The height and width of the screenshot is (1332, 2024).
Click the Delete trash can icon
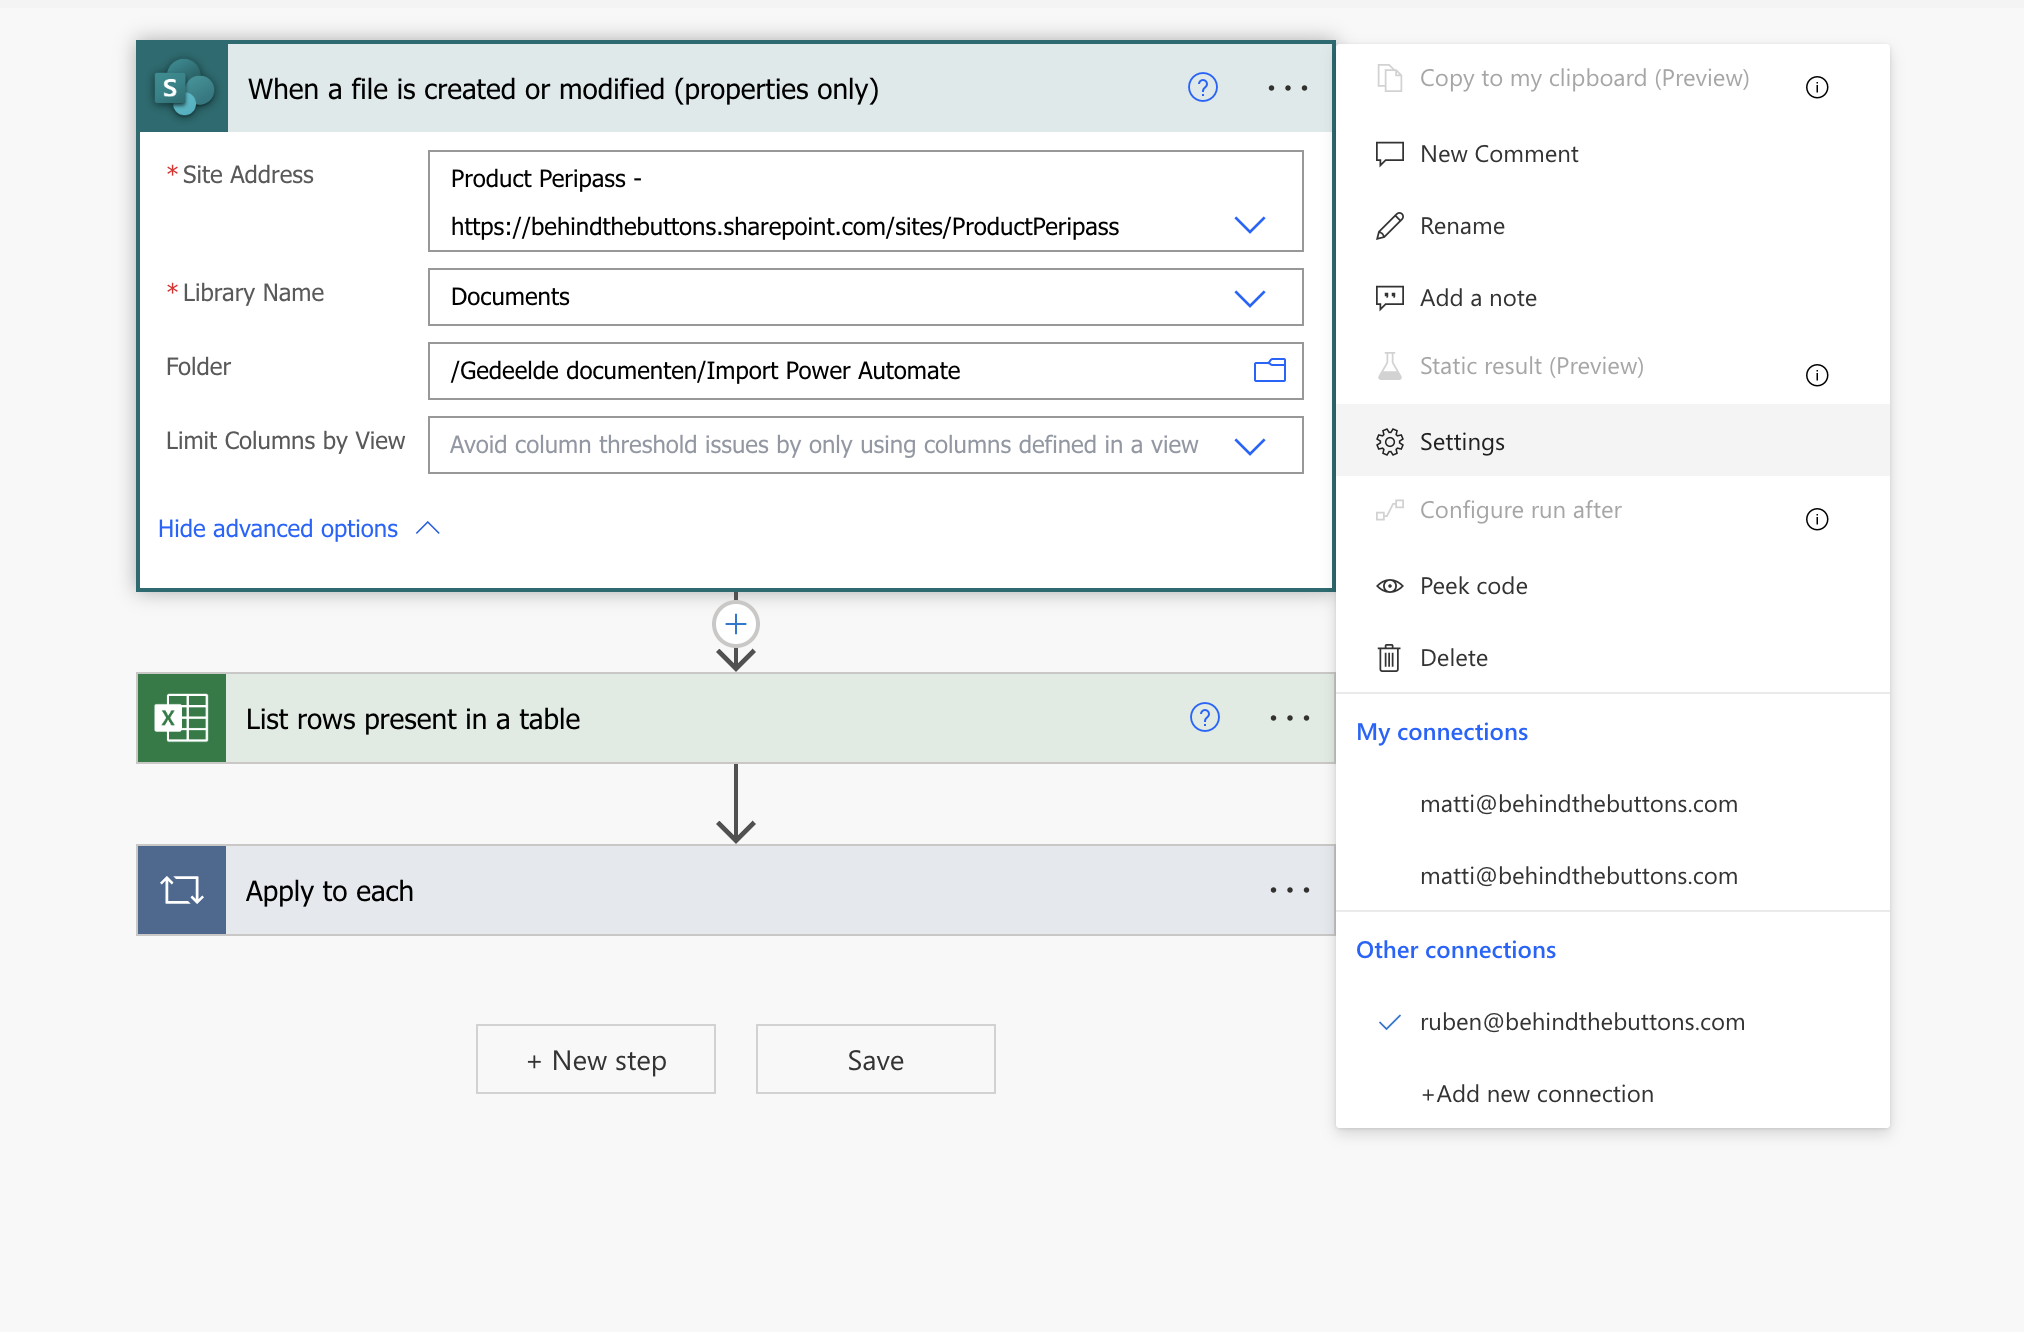pos(1389,657)
